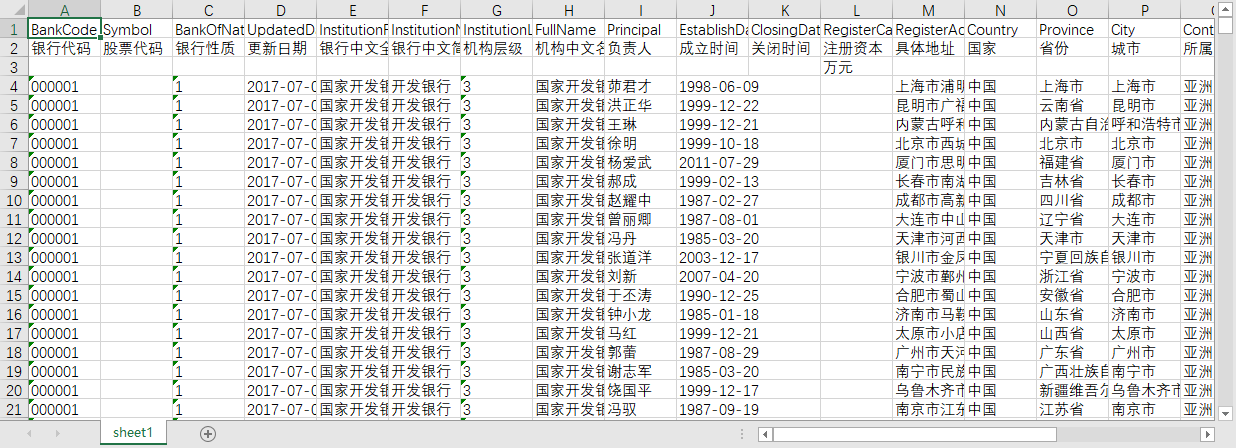The height and width of the screenshot is (448, 1236).
Task: Click the 万元 cell in row 3
Action: tap(857, 67)
